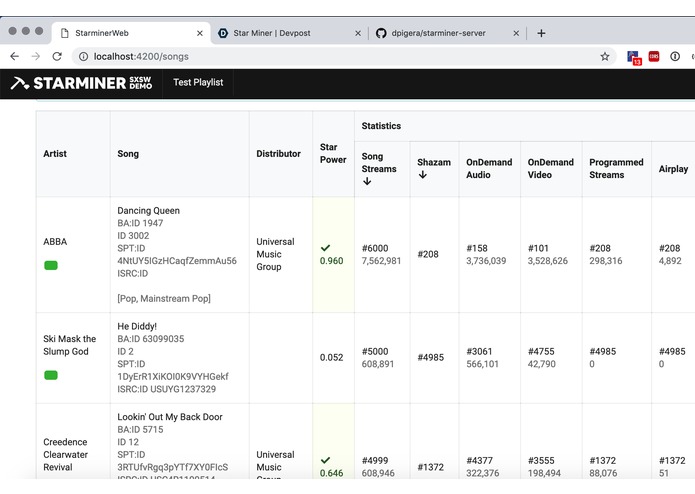The image size is (695, 494).
Task: Click the OnDemand Audio column header
Action: click(x=489, y=168)
